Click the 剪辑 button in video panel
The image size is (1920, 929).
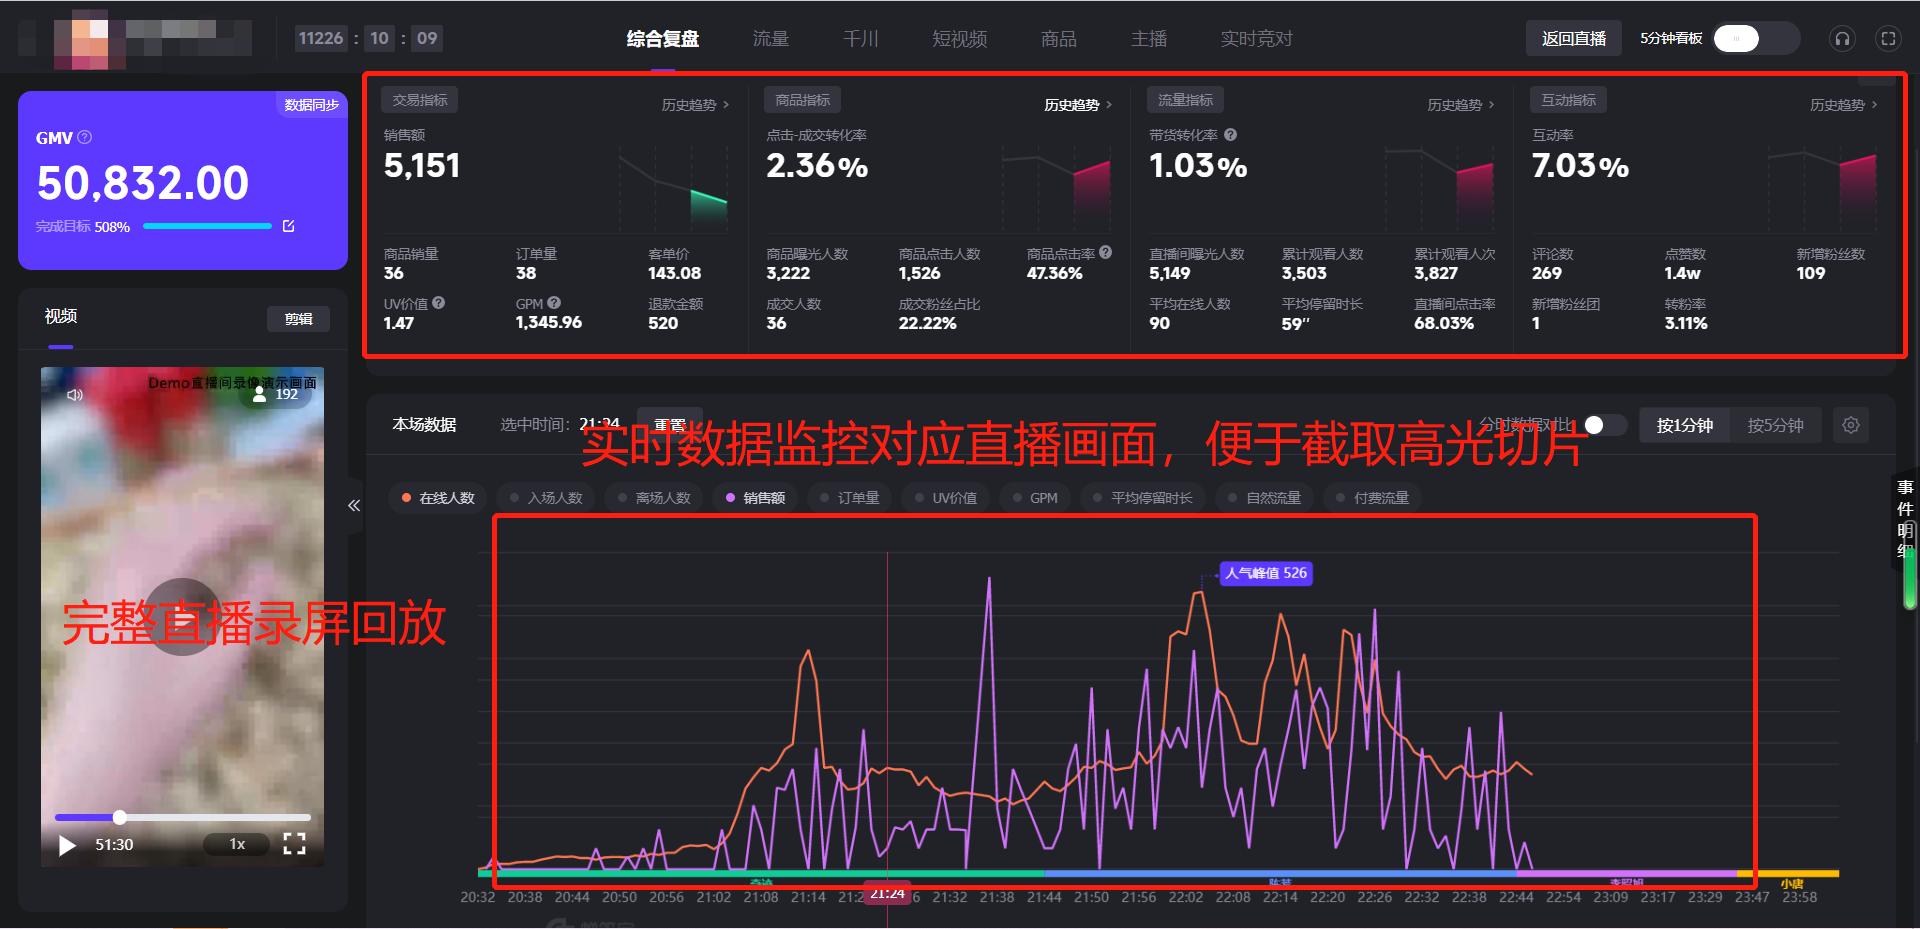click(298, 318)
